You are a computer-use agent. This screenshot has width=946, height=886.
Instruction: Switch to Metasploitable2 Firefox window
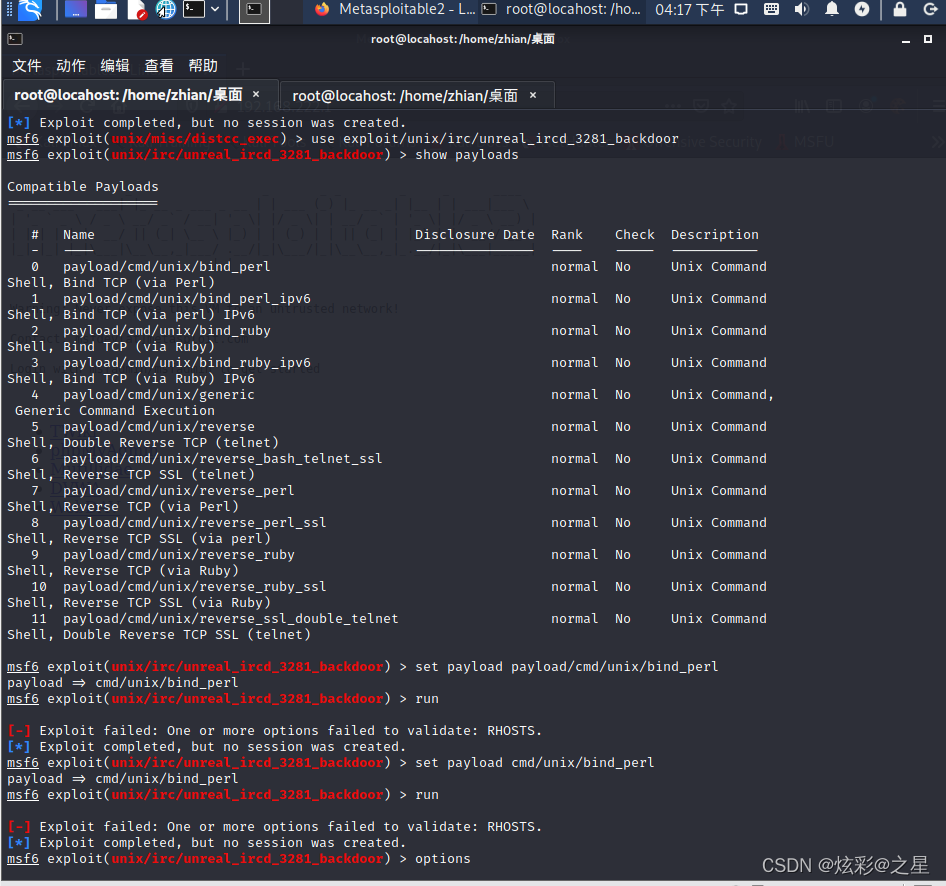395,9
